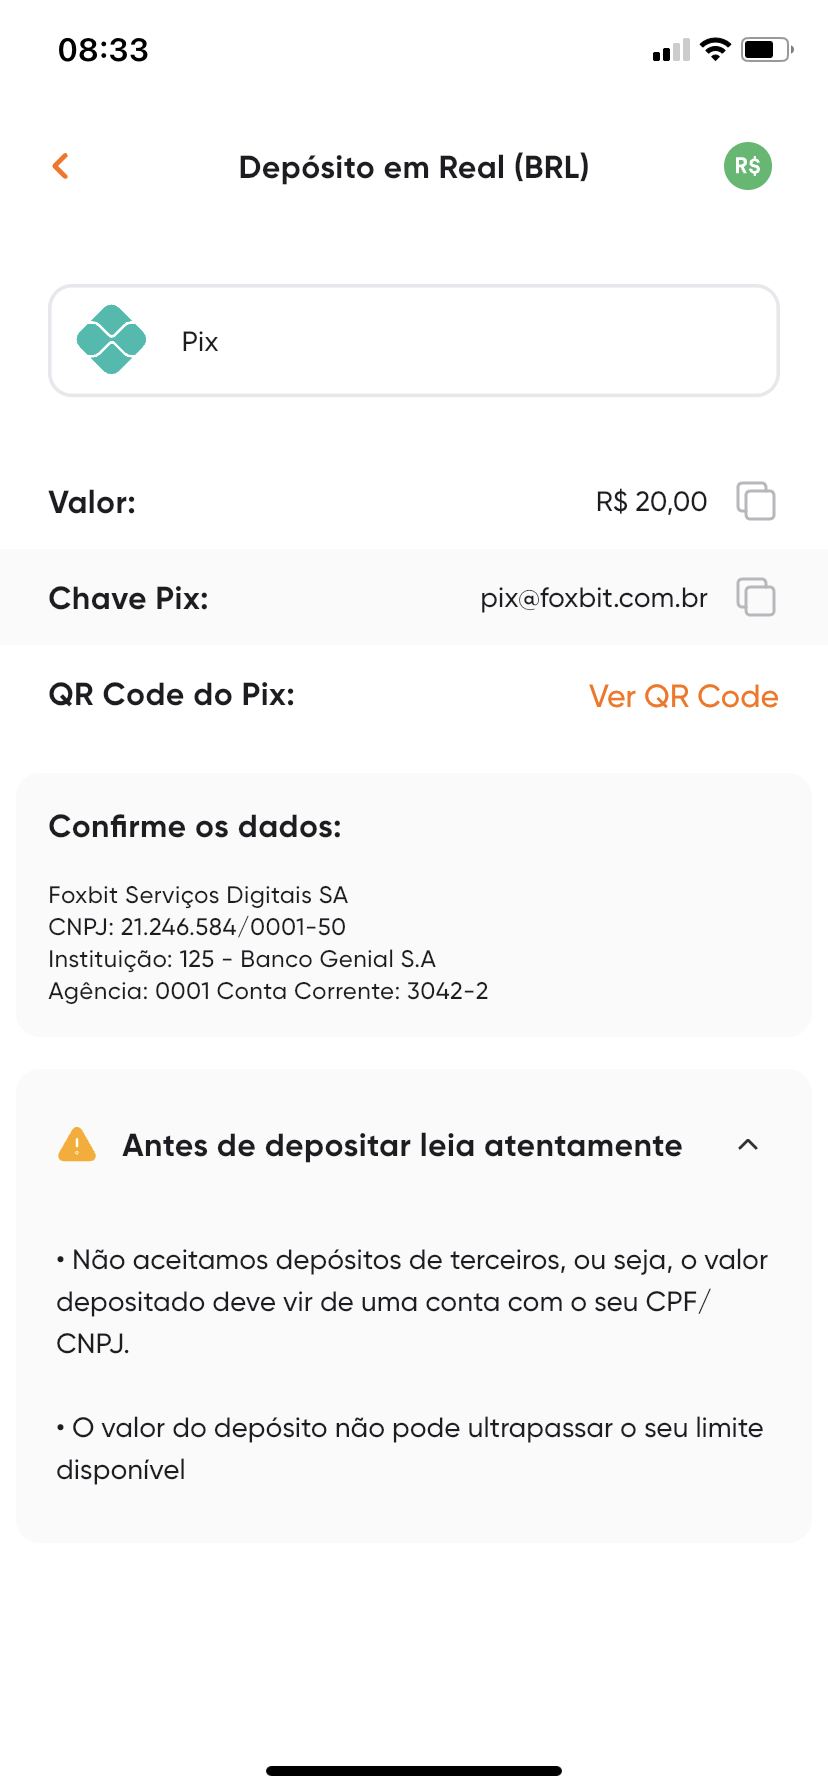
Task: Collapse the 'Antes de depositar' section chevron
Action: pyautogui.click(x=748, y=1145)
